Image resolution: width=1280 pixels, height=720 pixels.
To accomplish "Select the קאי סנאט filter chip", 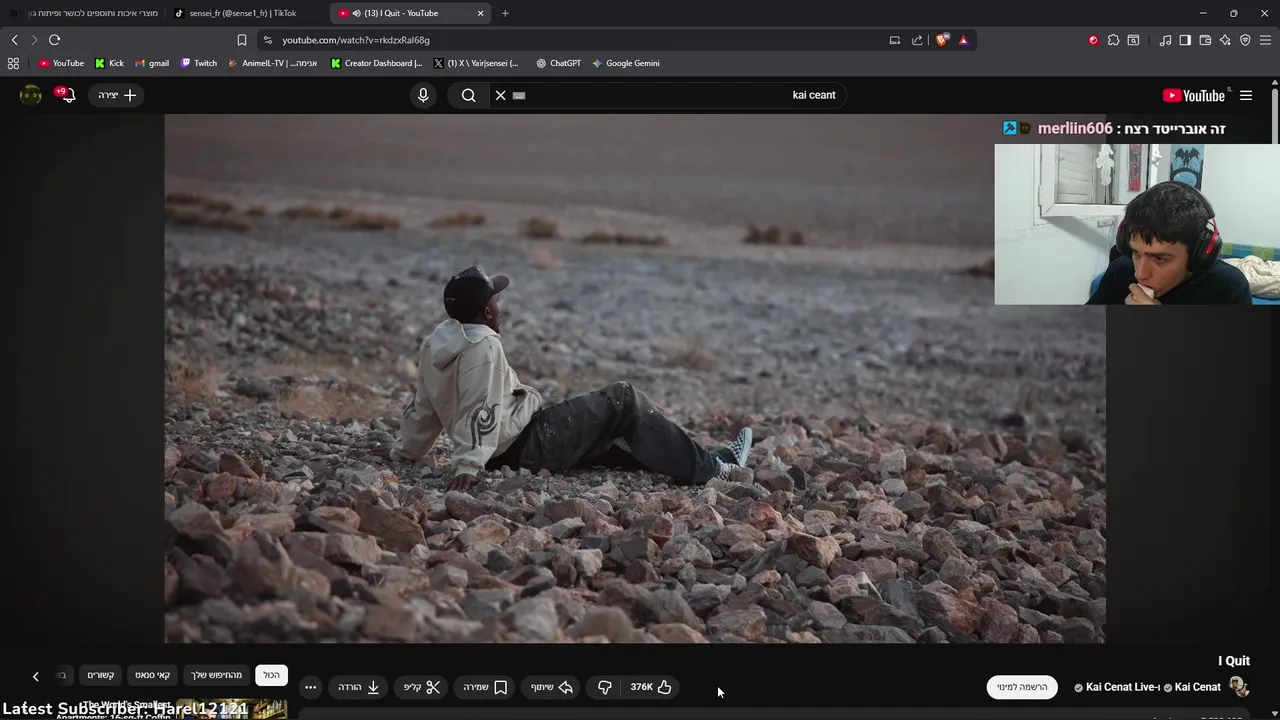I will pos(152,675).
